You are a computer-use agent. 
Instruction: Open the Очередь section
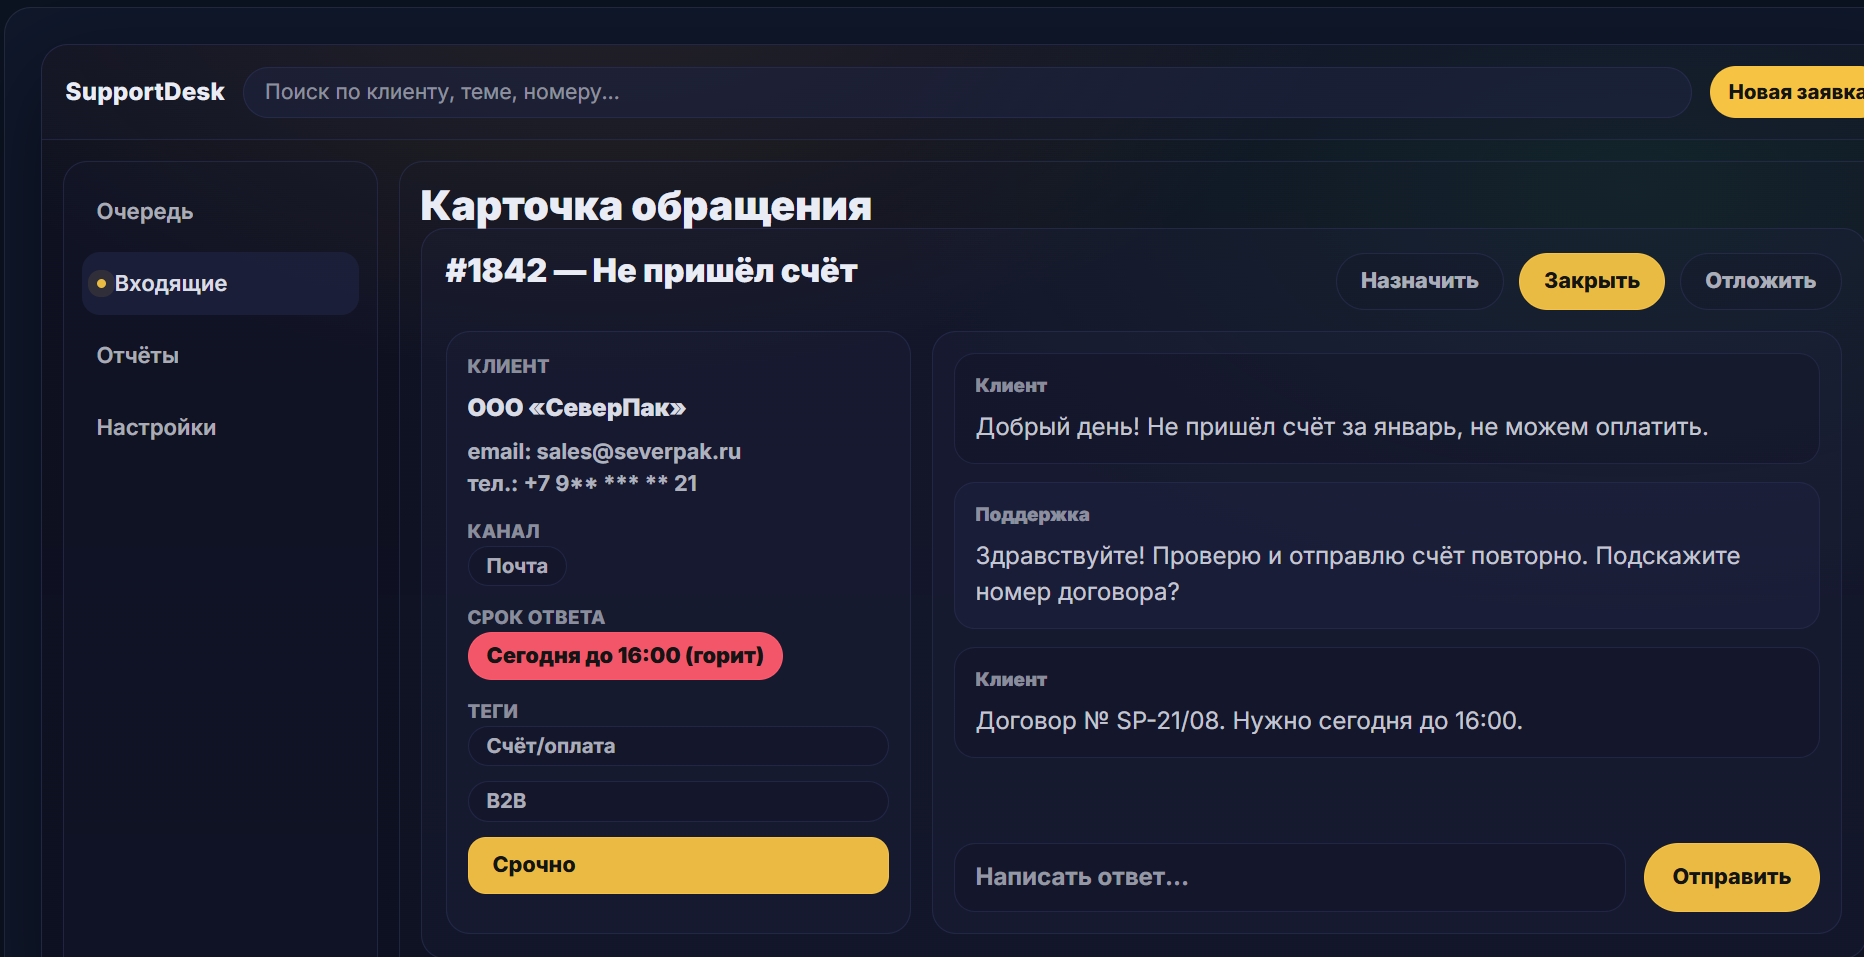point(145,212)
